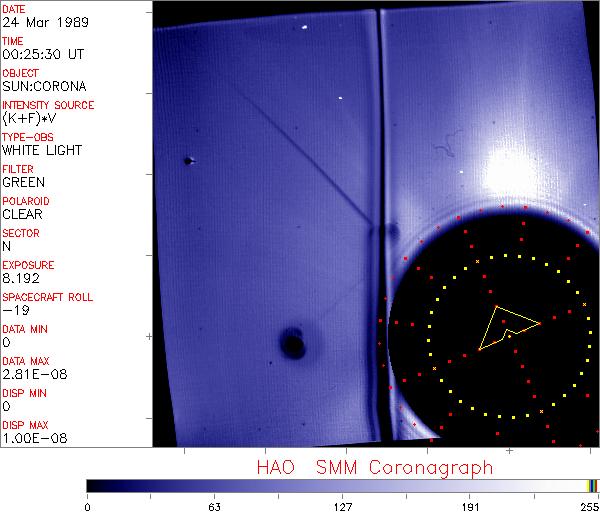600x512 pixels.
Task: Click the GREEN filter value
Action: coord(23,183)
